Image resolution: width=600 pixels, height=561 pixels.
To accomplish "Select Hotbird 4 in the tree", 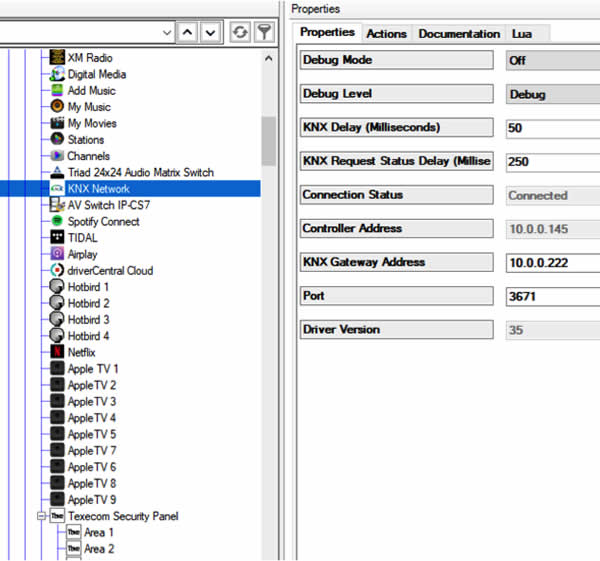I will pos(88,336).
